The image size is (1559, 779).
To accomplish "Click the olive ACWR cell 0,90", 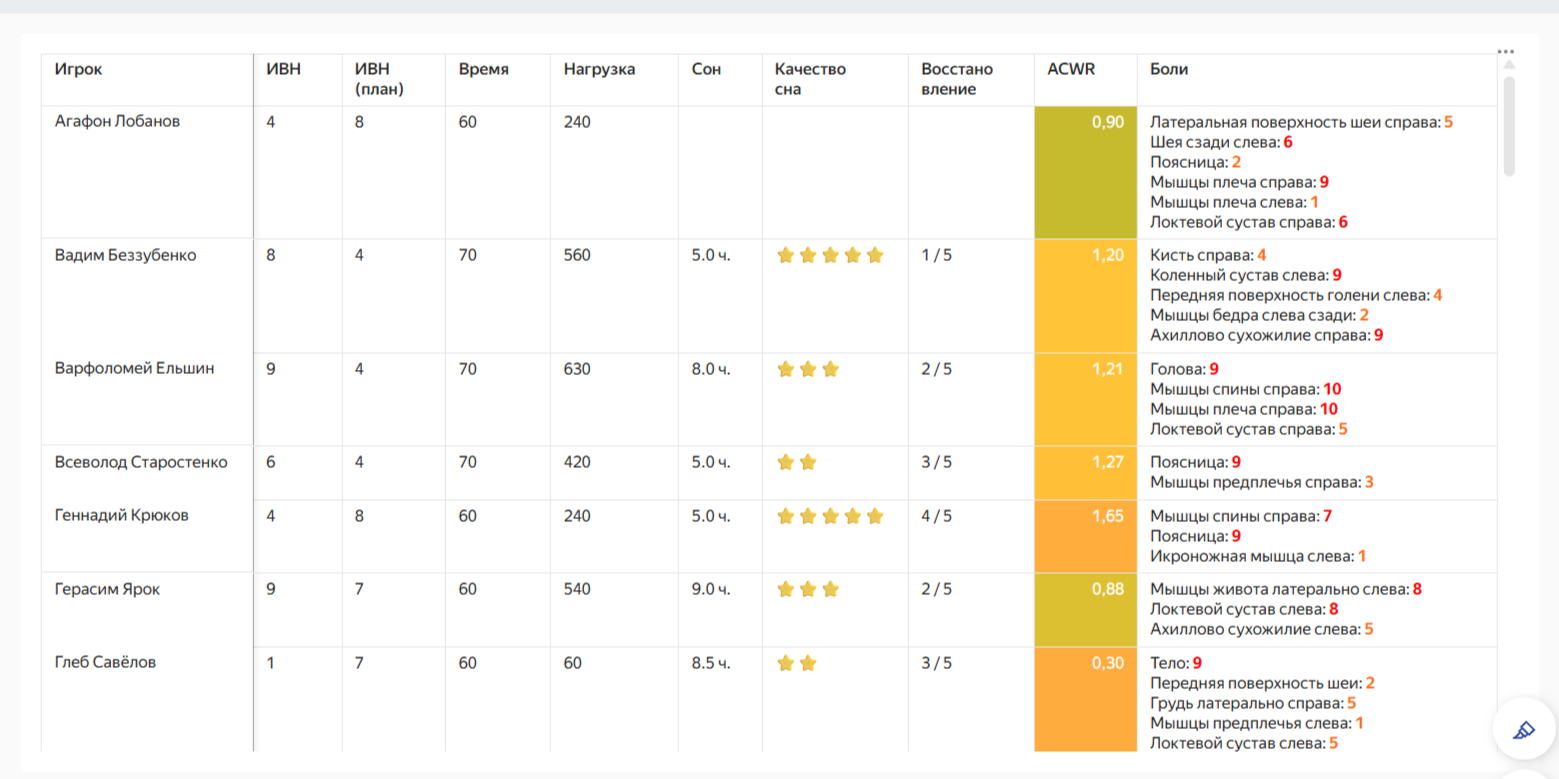I will (1086, 172).
